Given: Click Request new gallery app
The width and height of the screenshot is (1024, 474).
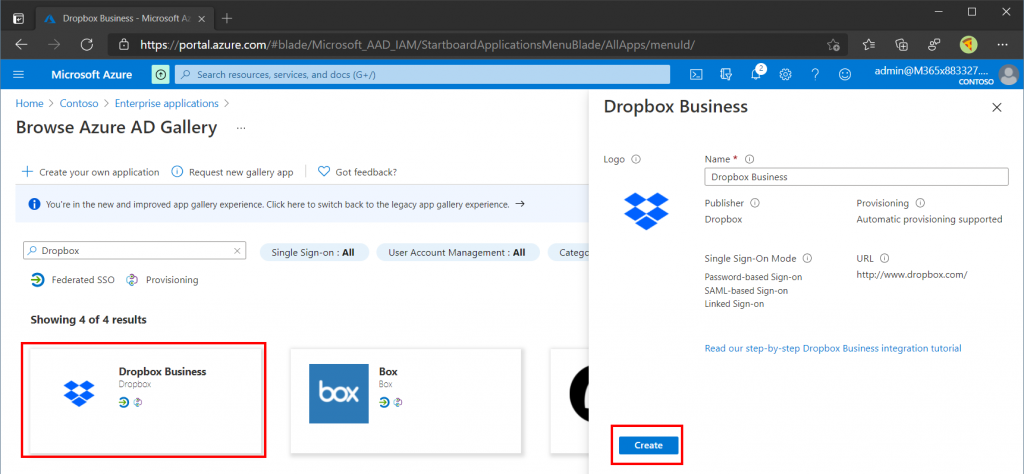Looking at the screenshot, I should 232,172.
